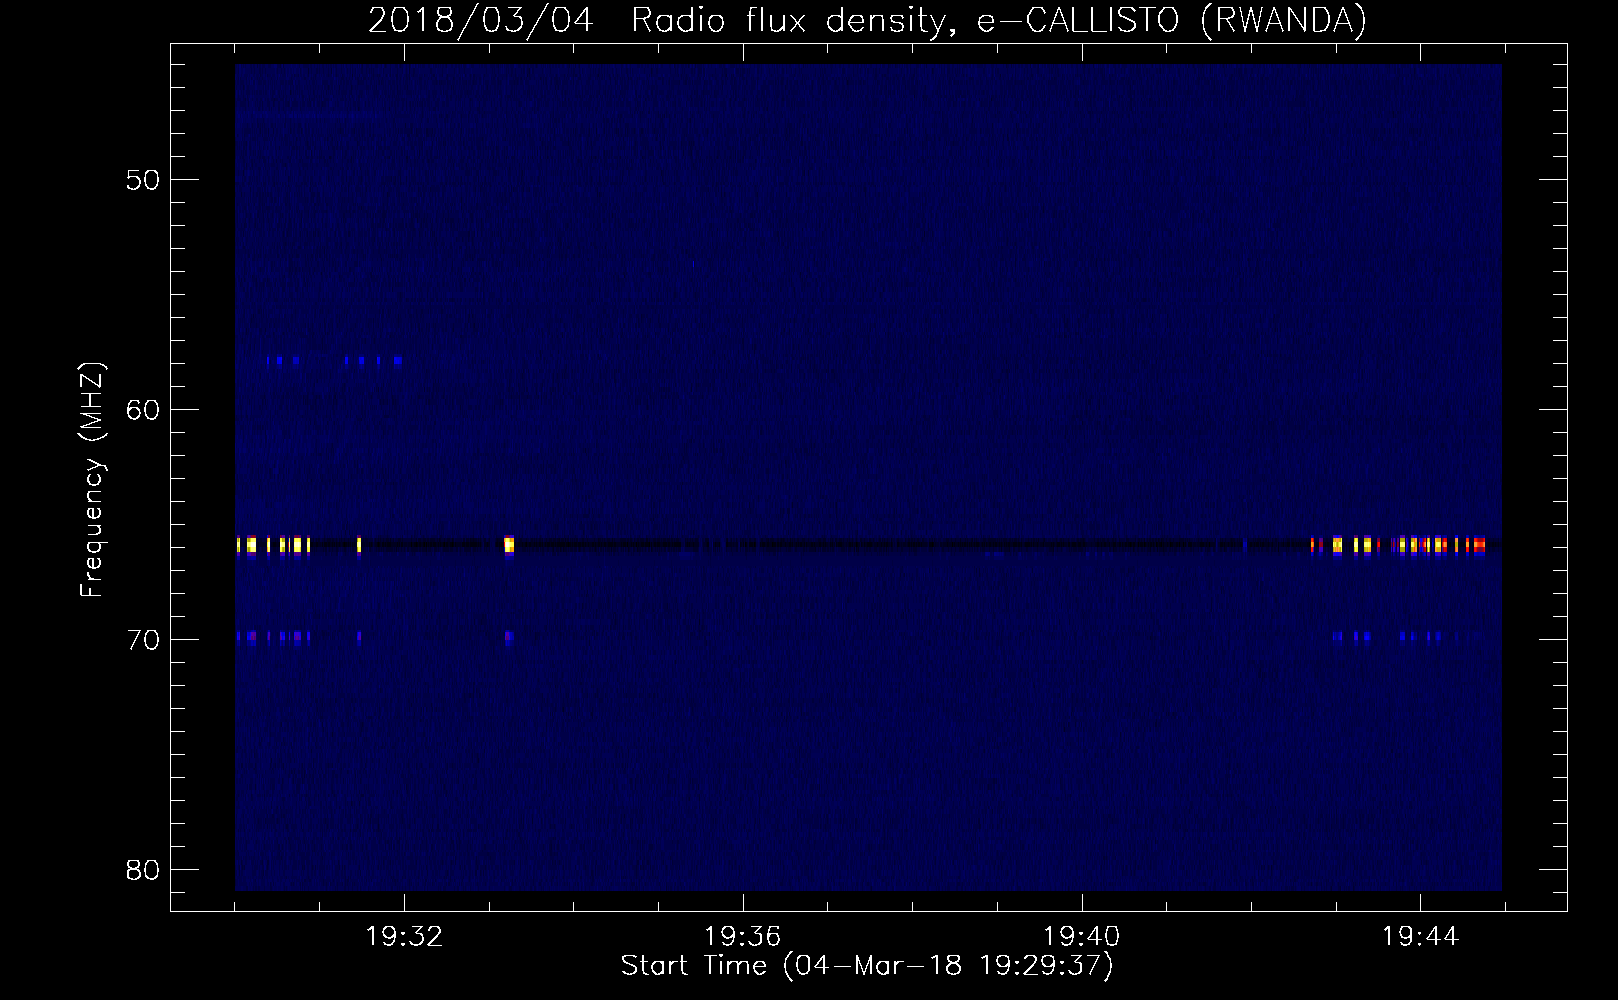Select the 60 MHz frequency axis label

[143, 410]
